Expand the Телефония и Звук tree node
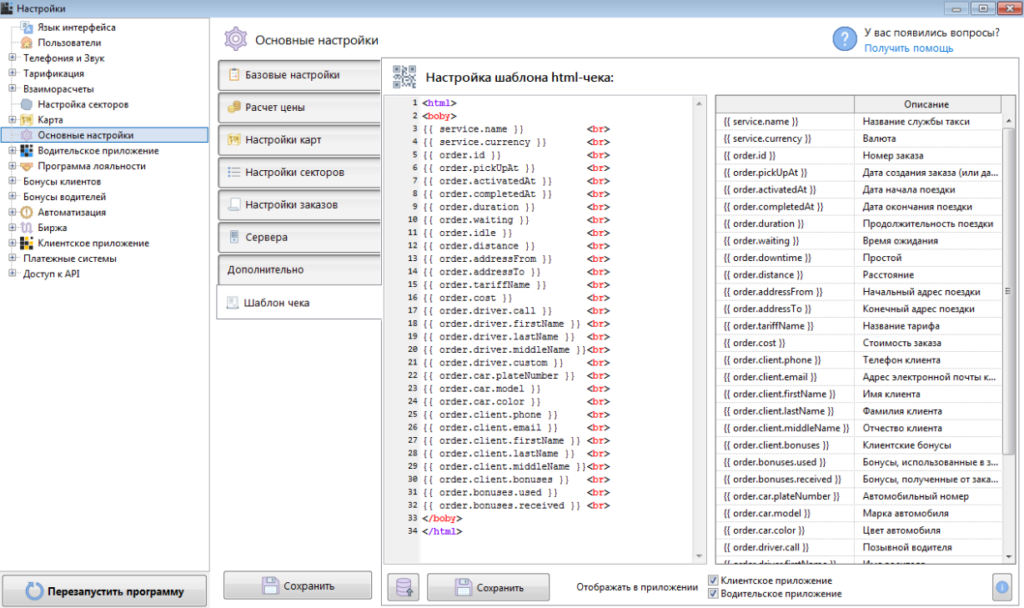This screenshot has width=1024, height=608. (x=11, y=58)
